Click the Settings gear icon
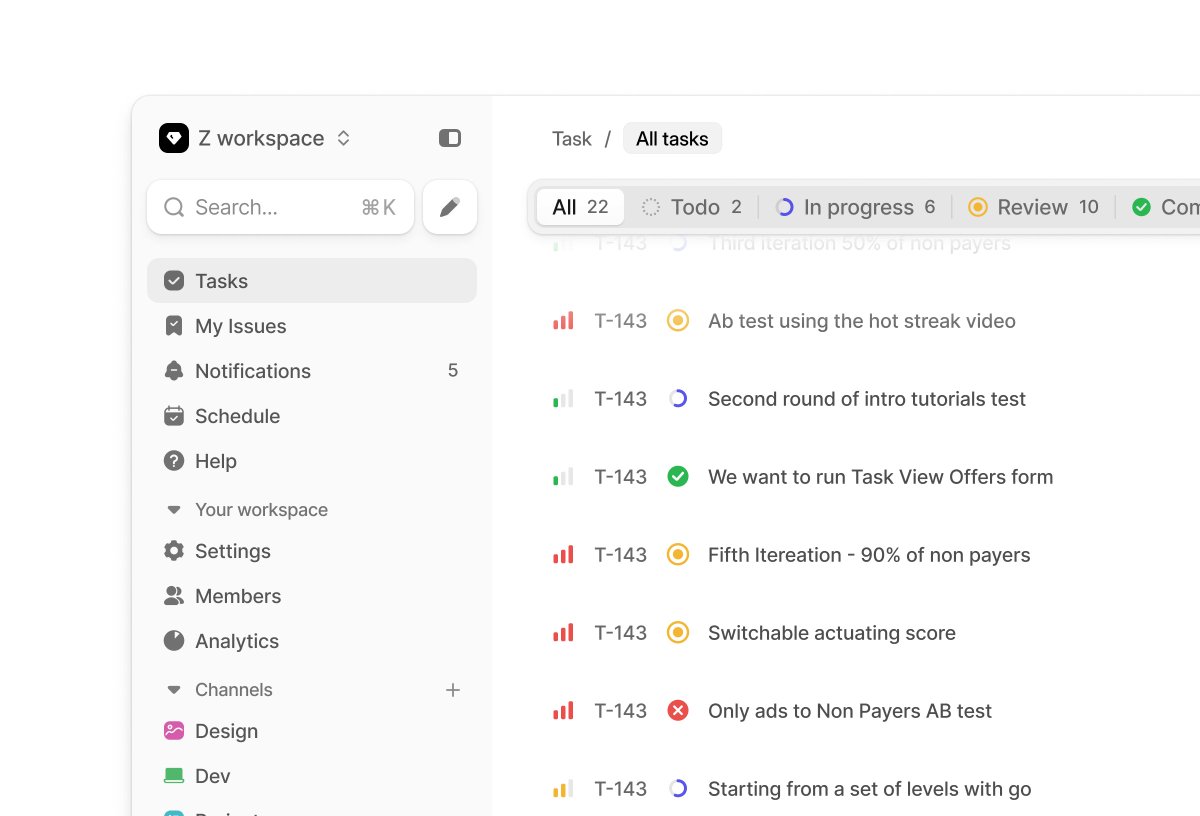 click(174, 551)
